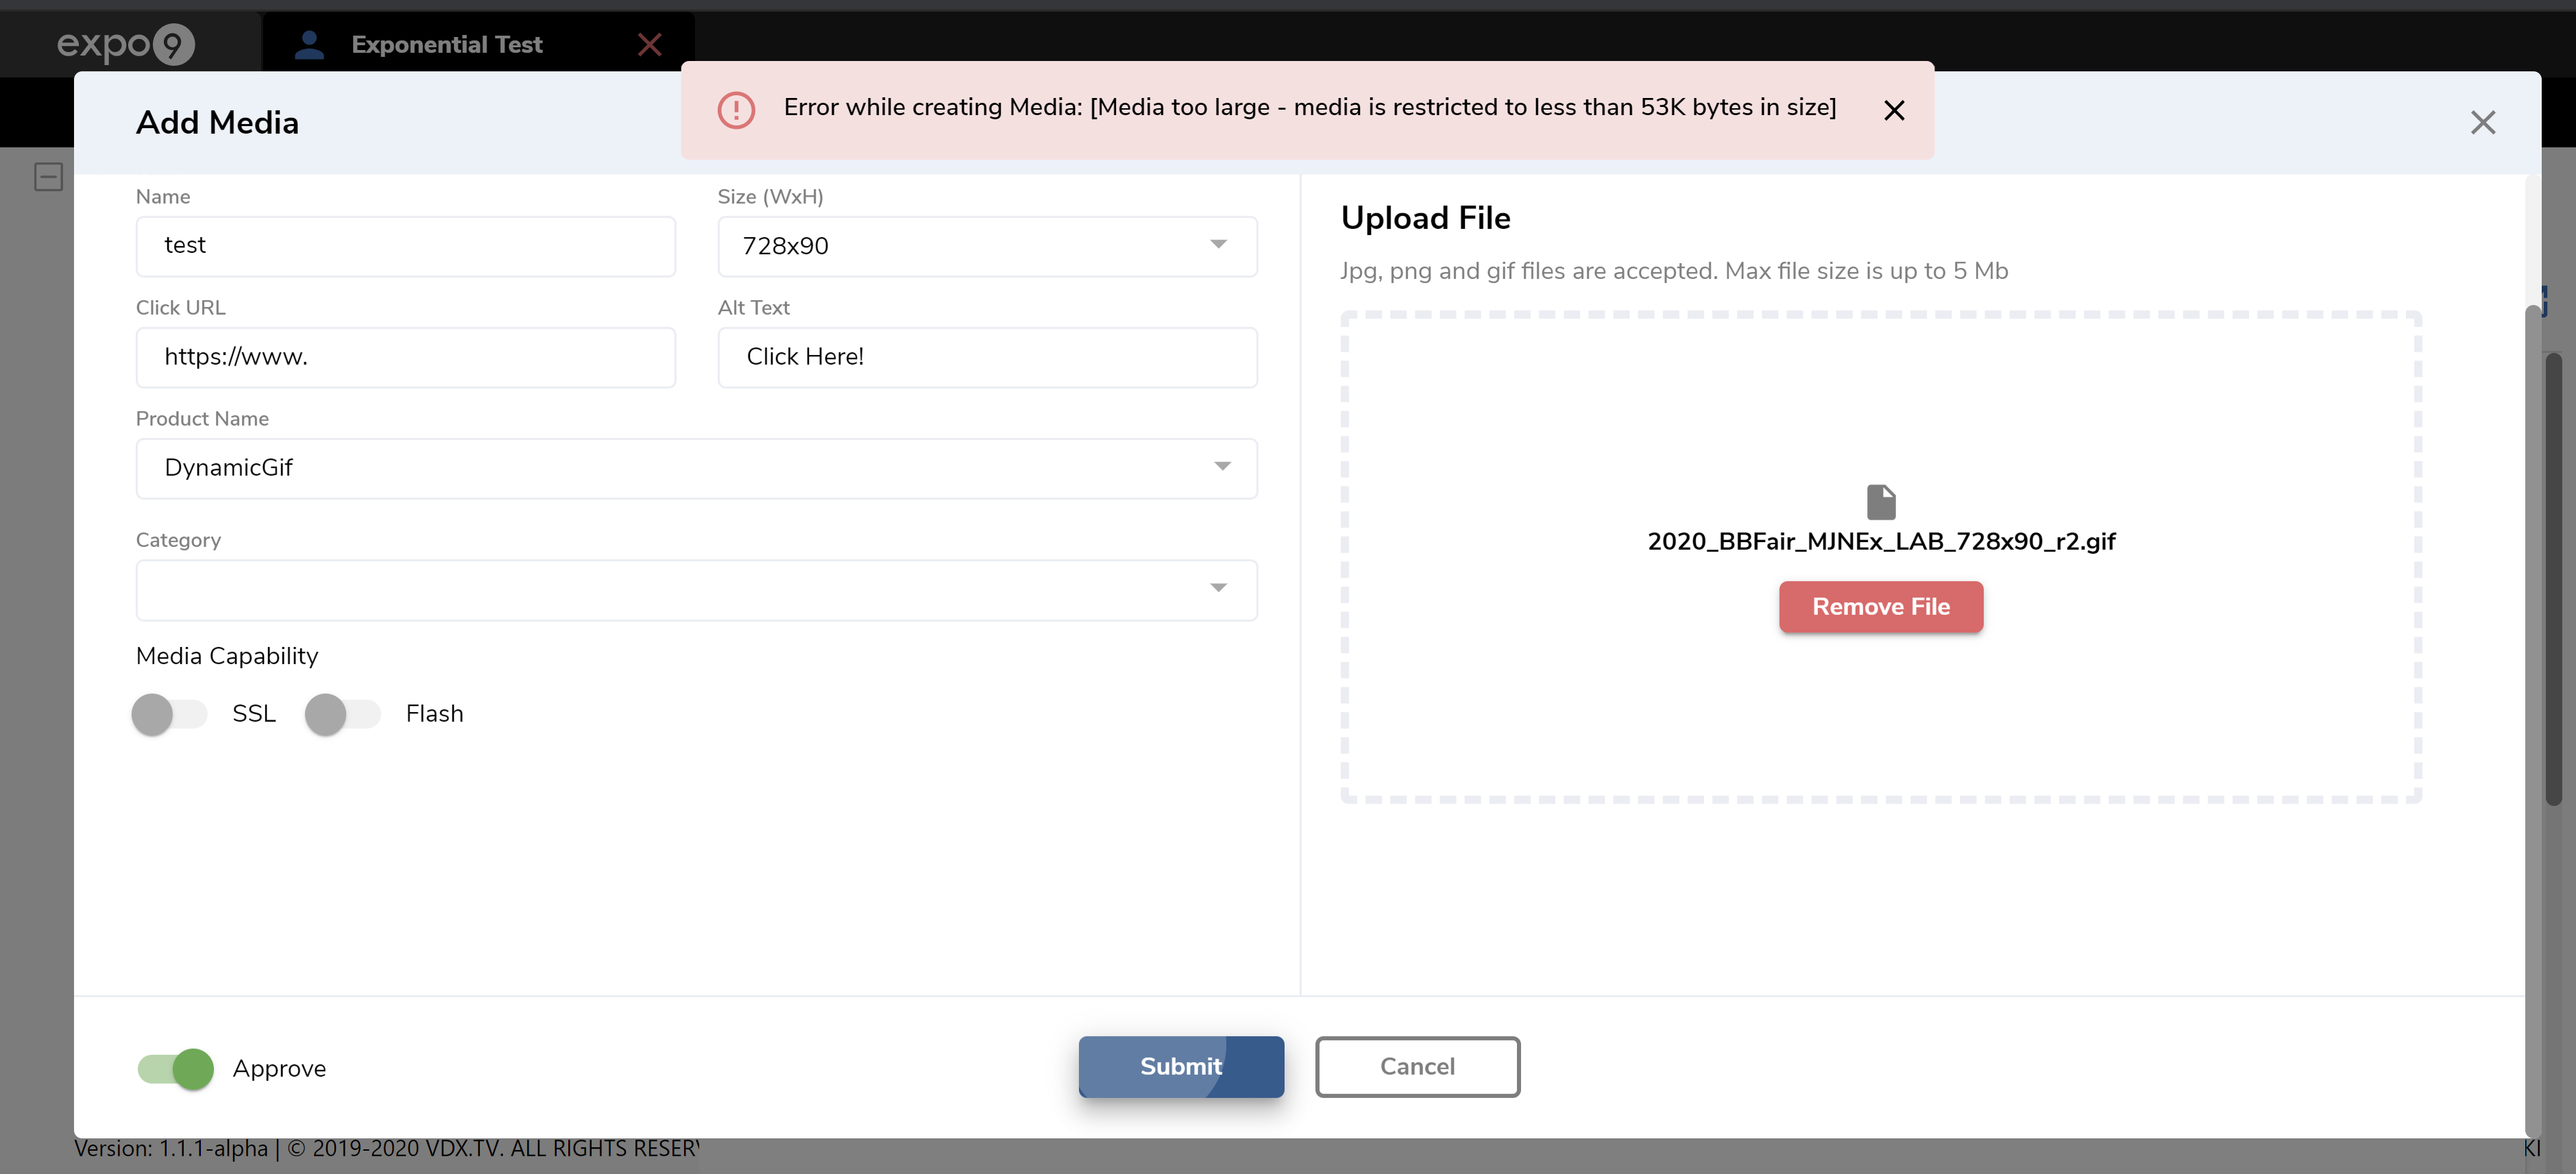Remove the uploaded gif file
This screenshot has height=1174, width=2576.
[x=1880, y=606]
